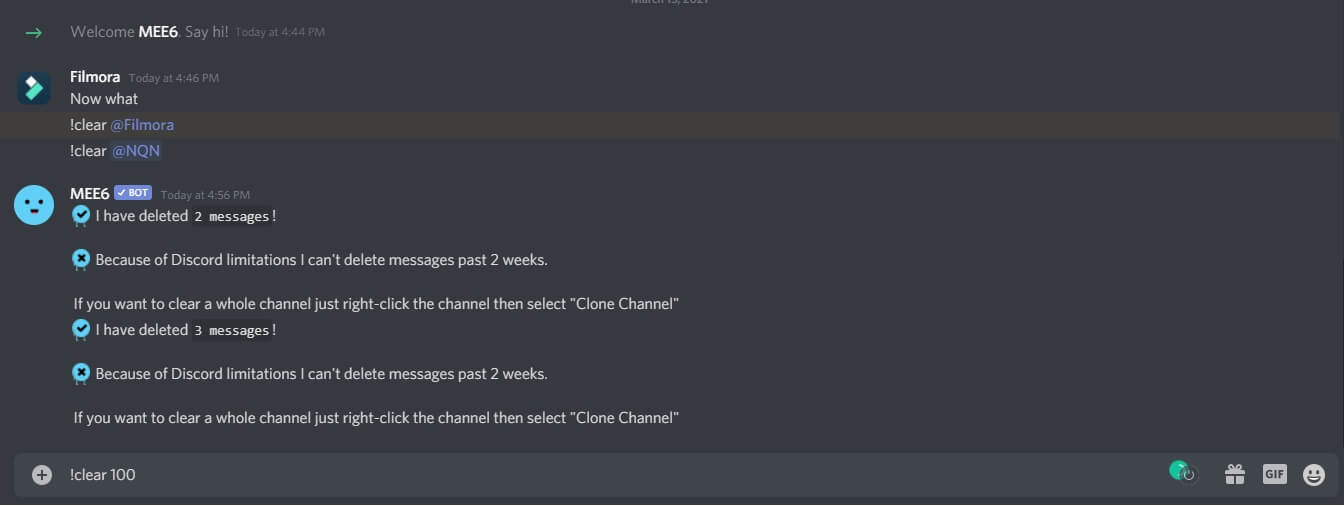
Task: Open the emoji picker
Action: click(x=1314, y=475)
